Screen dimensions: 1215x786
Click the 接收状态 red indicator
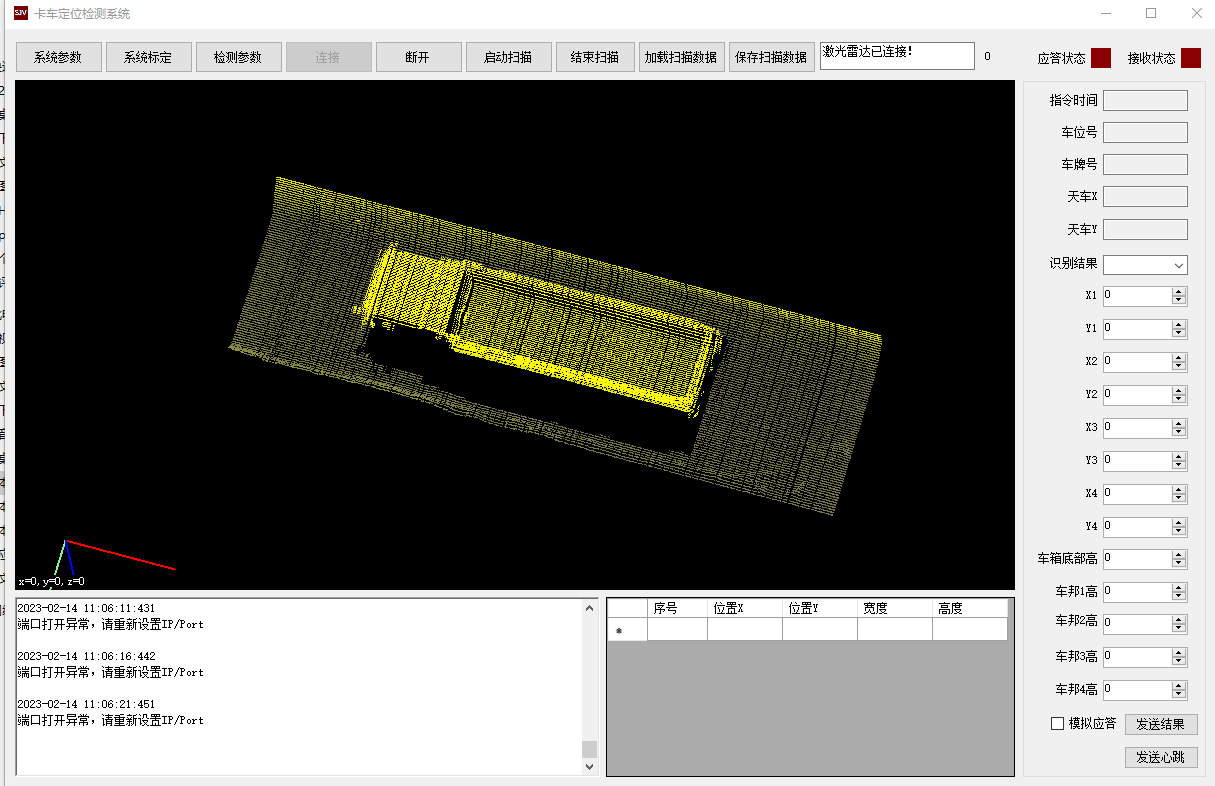pyautogui.click(x=1191, y=58)
